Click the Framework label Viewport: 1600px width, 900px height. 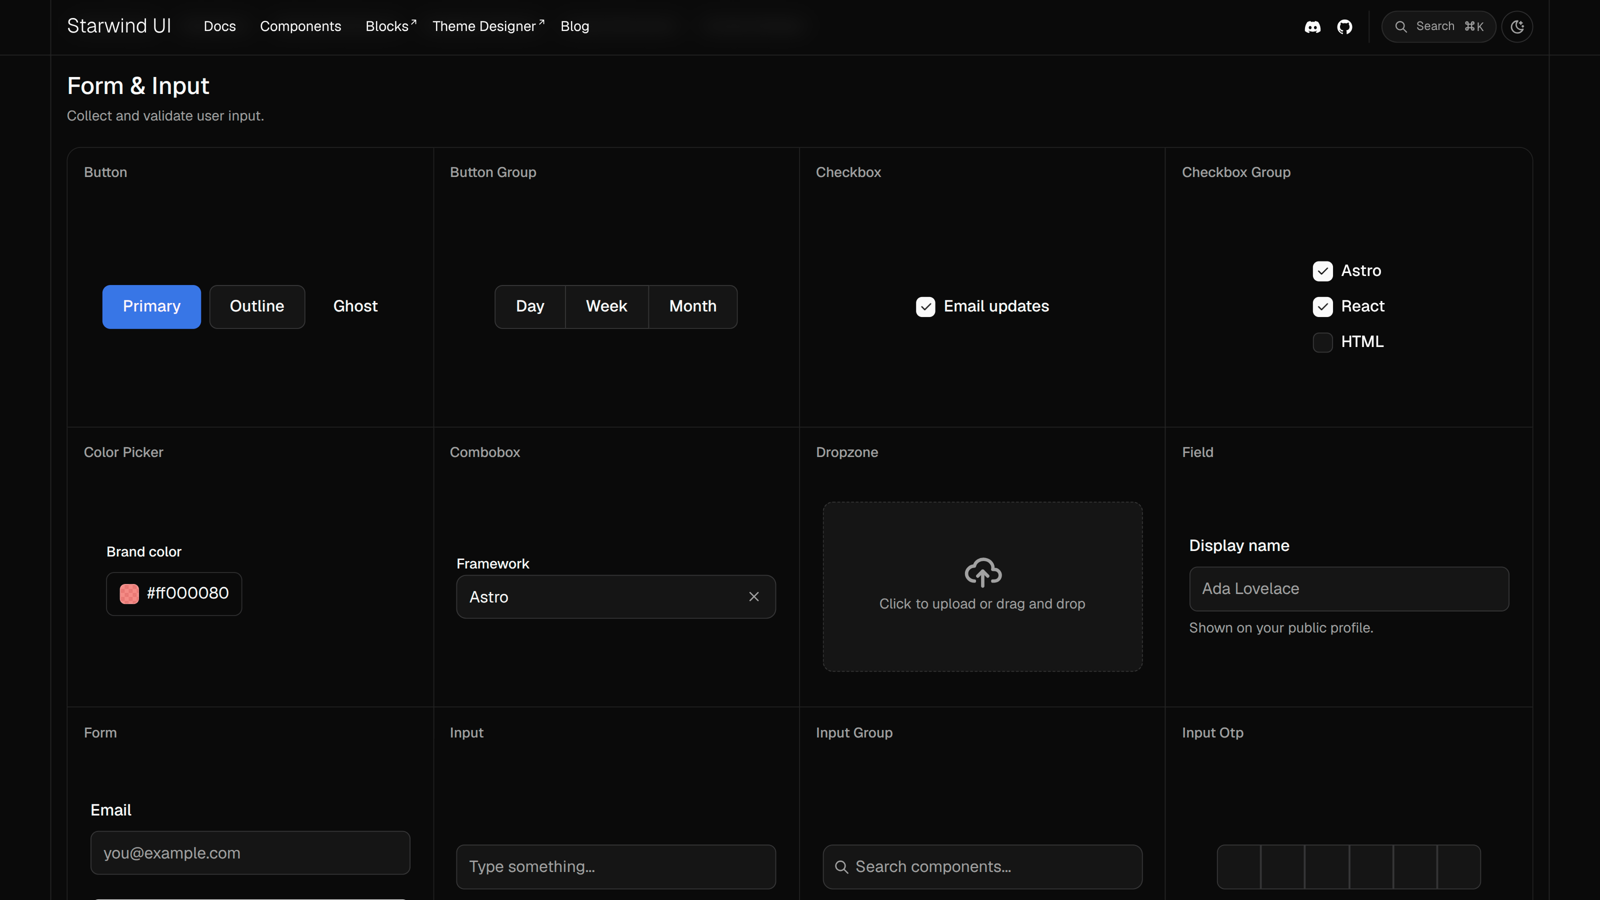pyautogui.click(x=493, y=564)
